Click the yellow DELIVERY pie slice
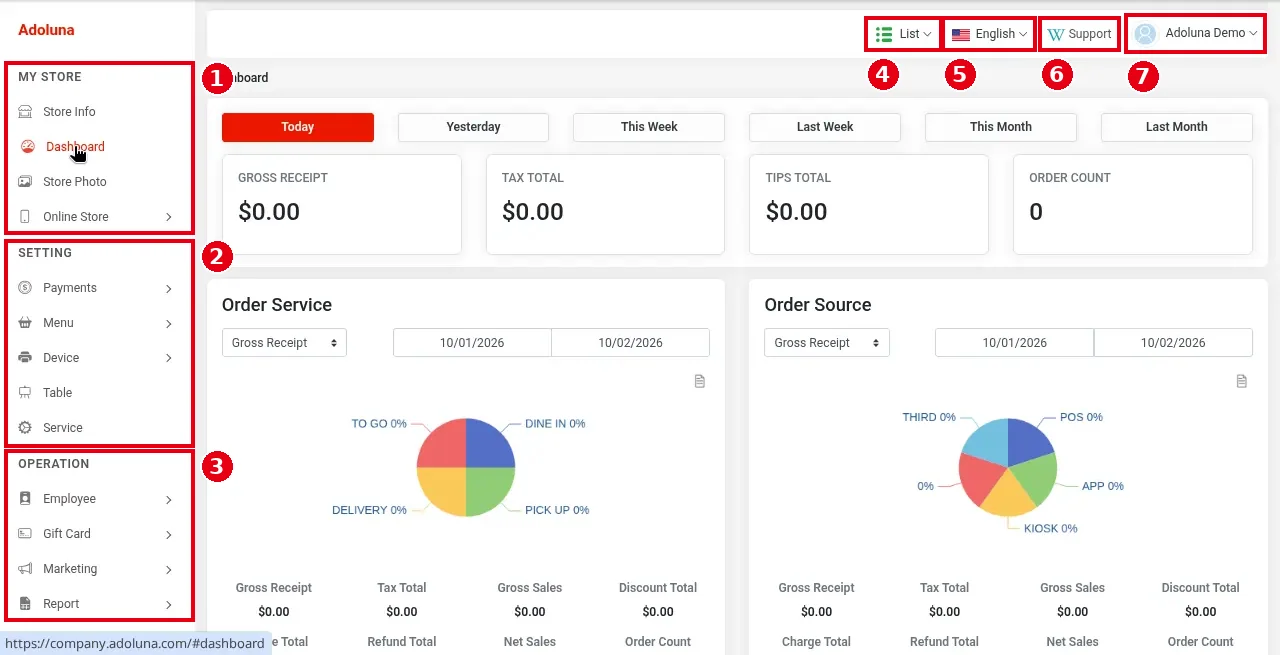 (444, 490)
